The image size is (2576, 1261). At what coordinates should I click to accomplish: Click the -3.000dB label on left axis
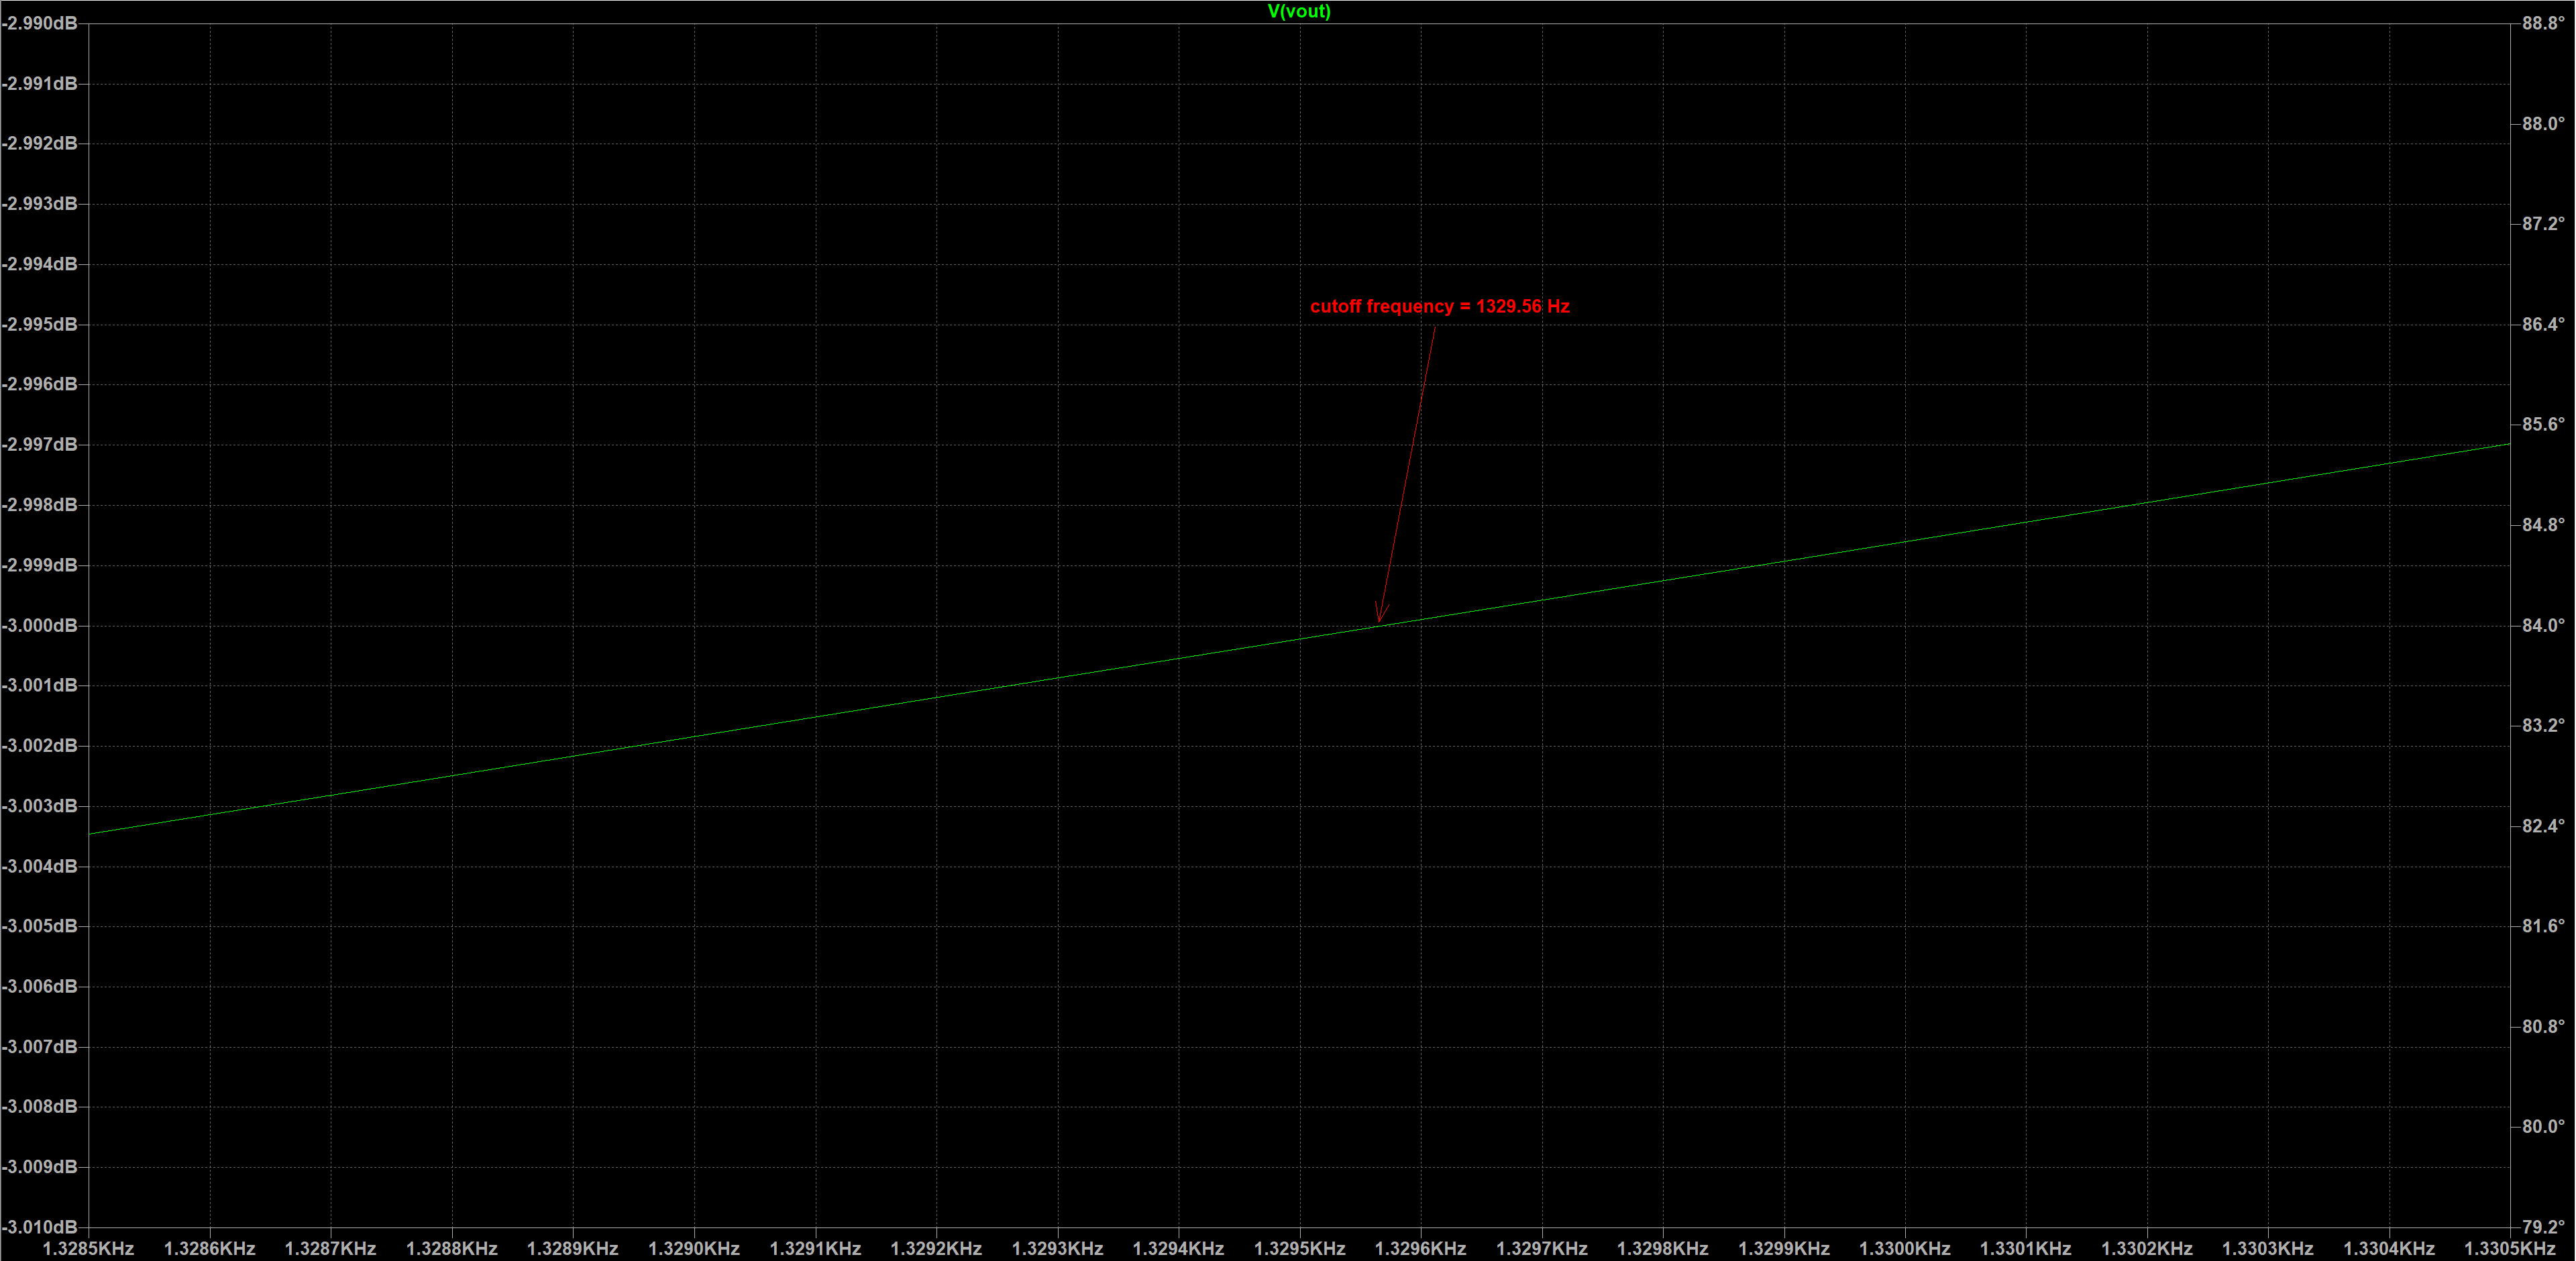(40, 626)
